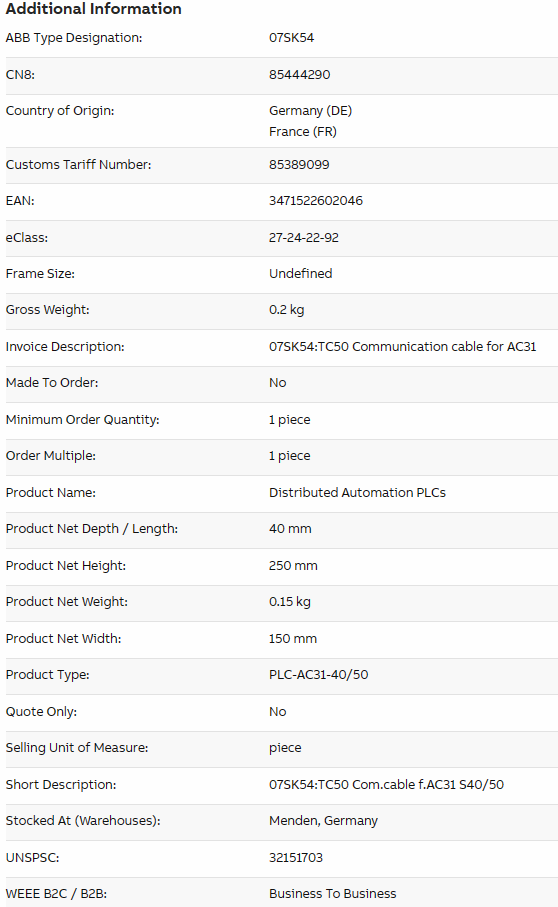Select the eClass code 27-24-22-92
This screenshot has height=907, width=558.
click(304, 238)
